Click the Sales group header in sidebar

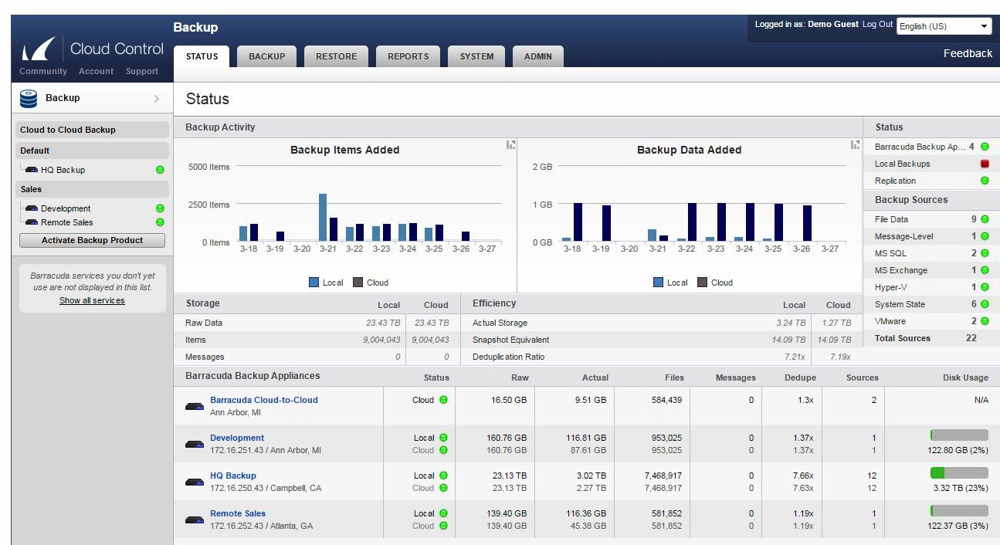point(92,189)
